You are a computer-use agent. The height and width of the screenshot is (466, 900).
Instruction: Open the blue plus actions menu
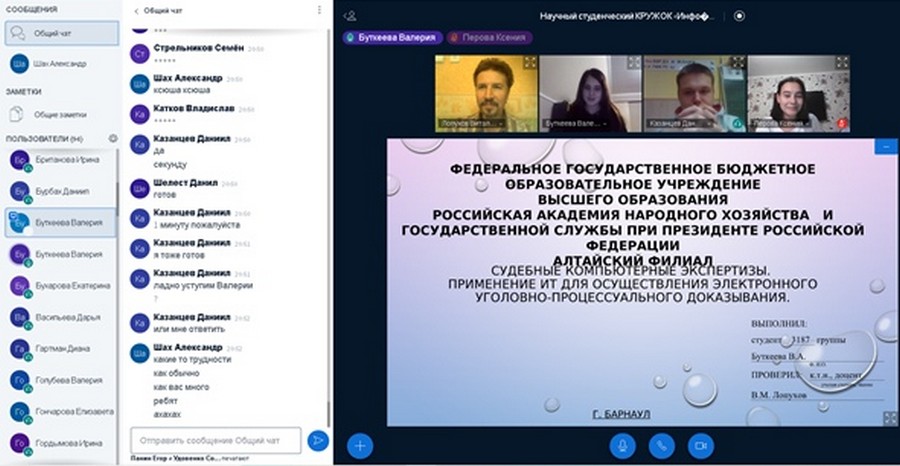coord(359,445)
